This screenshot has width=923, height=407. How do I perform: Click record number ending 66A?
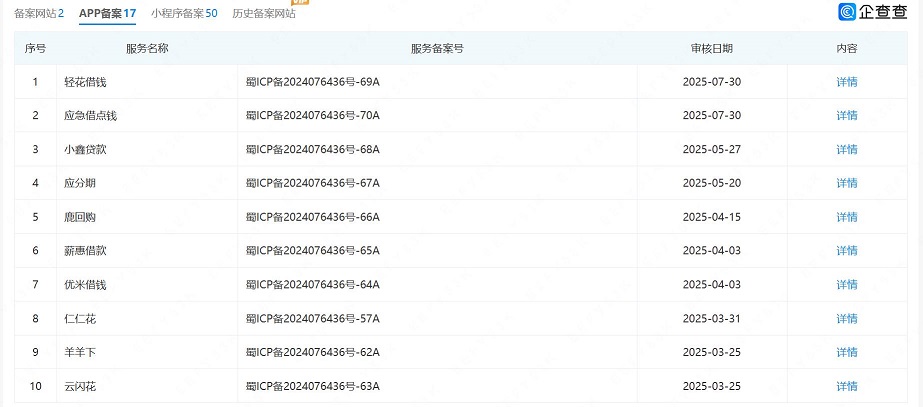(x=313, y=217)
